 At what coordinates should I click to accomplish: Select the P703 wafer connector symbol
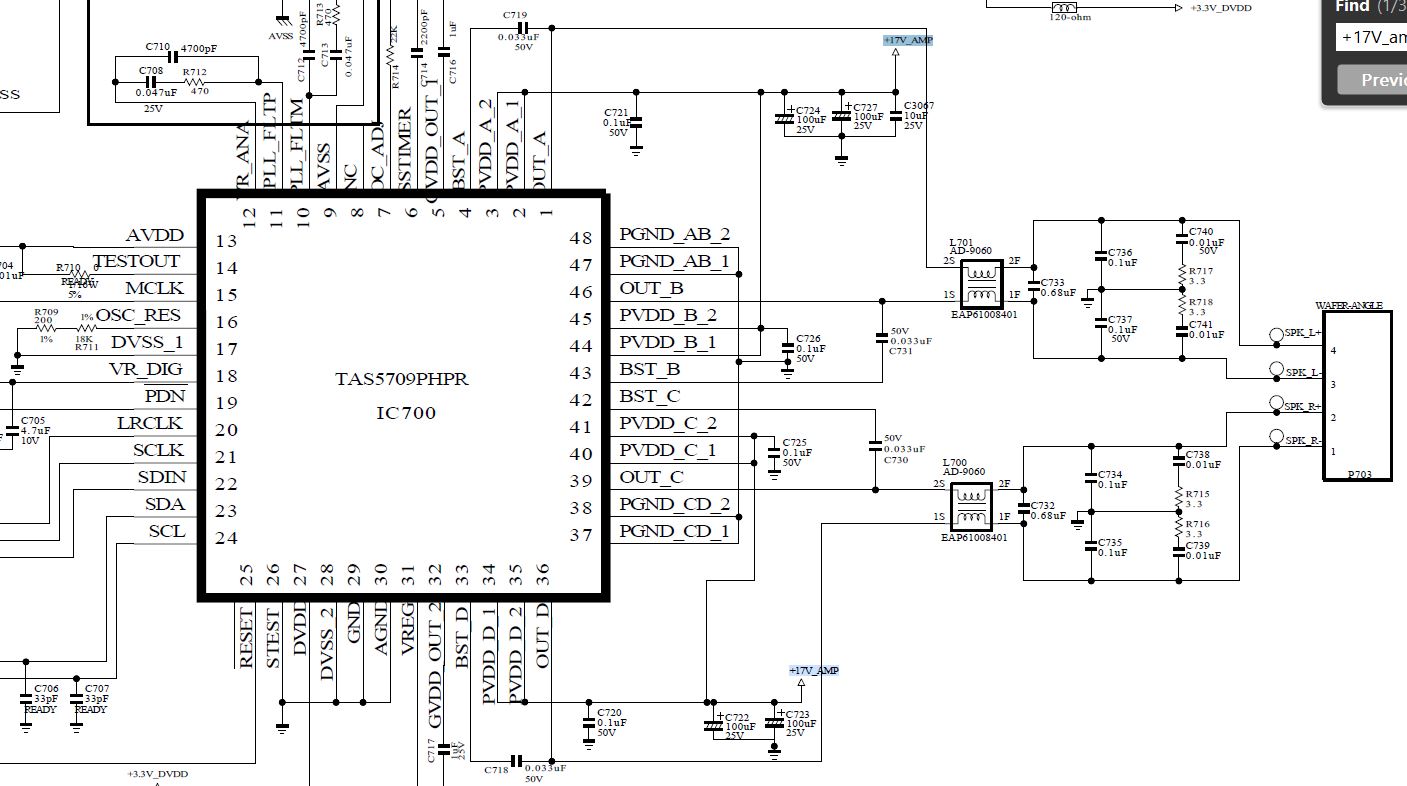[1357, 395]
